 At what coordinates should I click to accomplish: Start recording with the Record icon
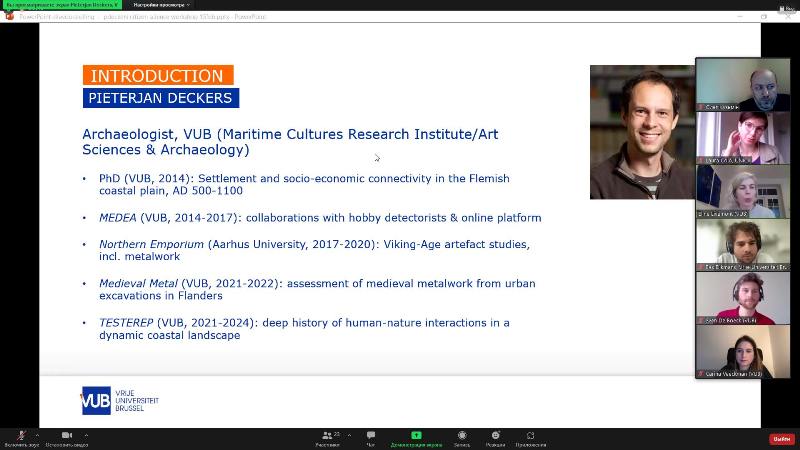coord(462,437)
